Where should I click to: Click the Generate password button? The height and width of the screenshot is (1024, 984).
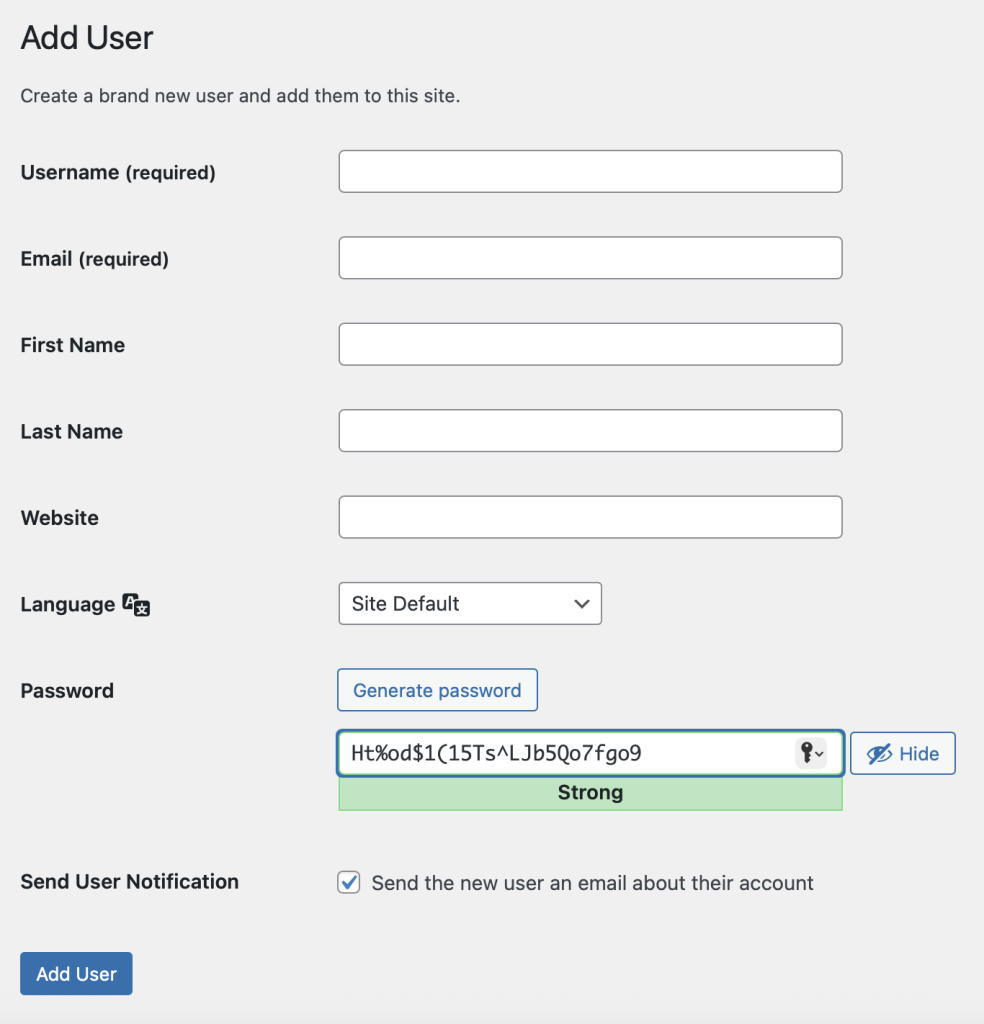point(437,690)
